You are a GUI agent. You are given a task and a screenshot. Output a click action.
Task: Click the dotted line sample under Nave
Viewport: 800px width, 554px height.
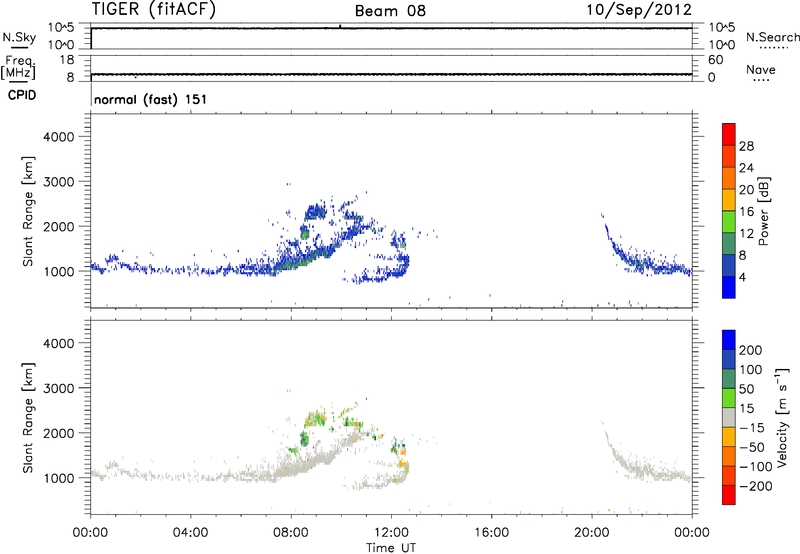tap(762, 81)
